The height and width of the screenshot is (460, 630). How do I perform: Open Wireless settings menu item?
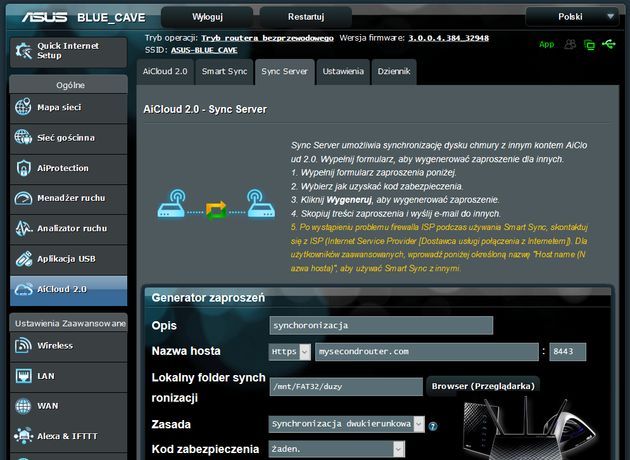(69, 346)
